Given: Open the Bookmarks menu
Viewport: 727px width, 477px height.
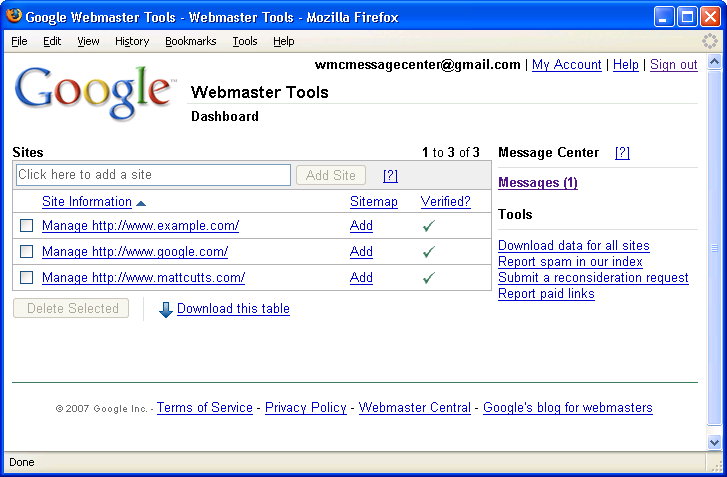Looking at the screenshot, I should (x=191, y=41).
